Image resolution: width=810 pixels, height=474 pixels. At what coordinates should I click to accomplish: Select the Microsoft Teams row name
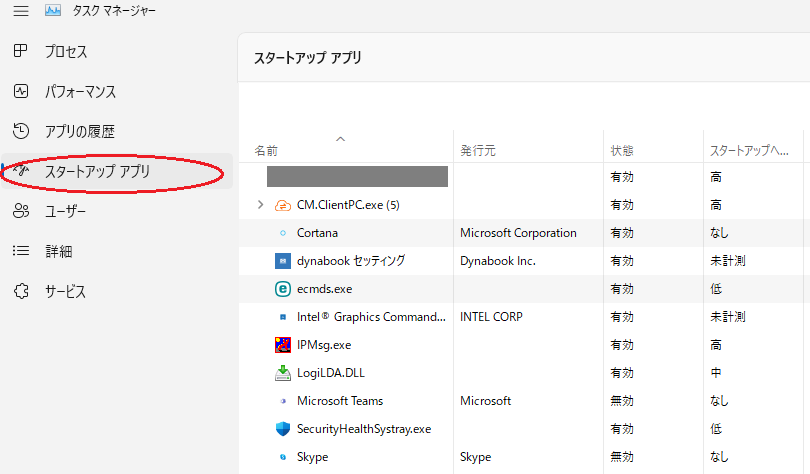tap(340, 401)
